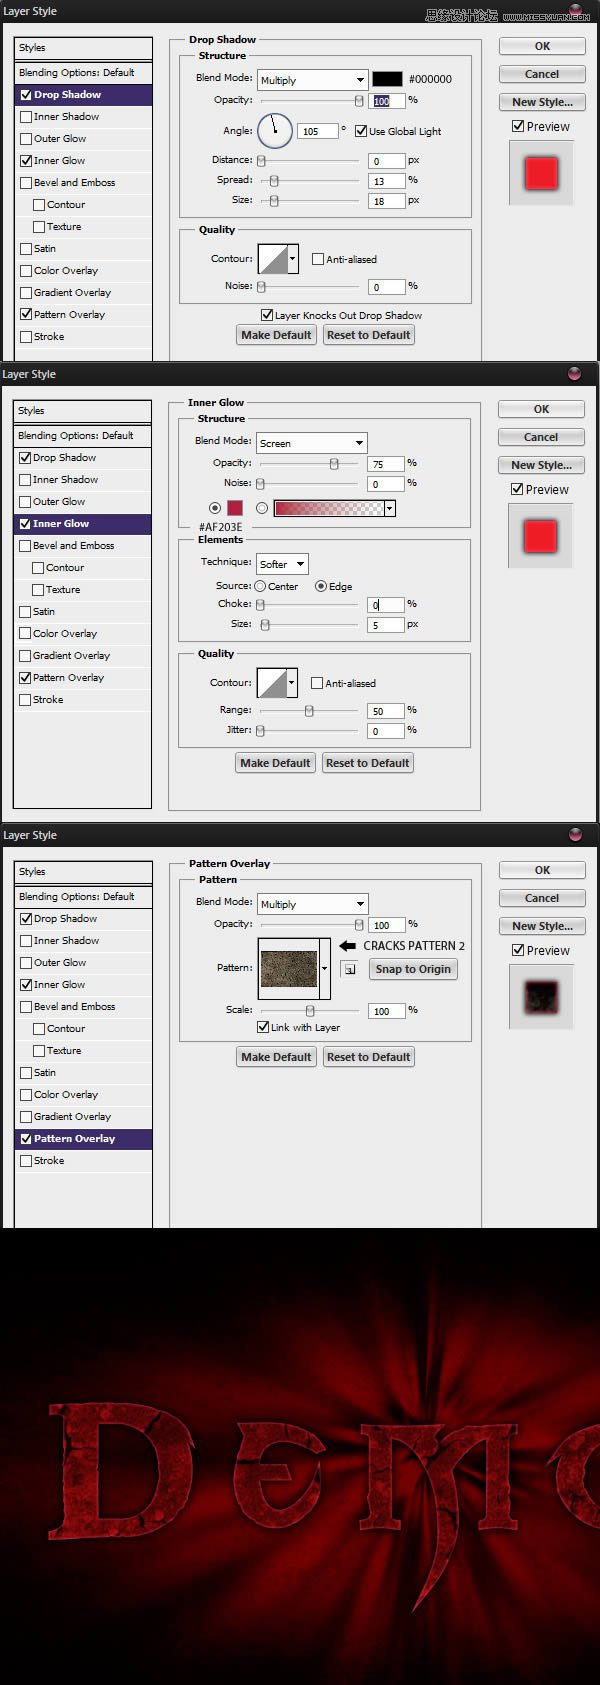Screen dimensions: 600x1685
Task: Enable Stroke checkbox in Pattern Overlay dialog
Action: tap(26, 1161)
